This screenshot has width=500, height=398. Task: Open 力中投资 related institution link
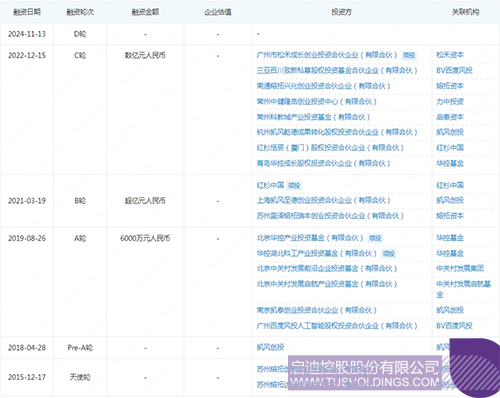point(450,101)
